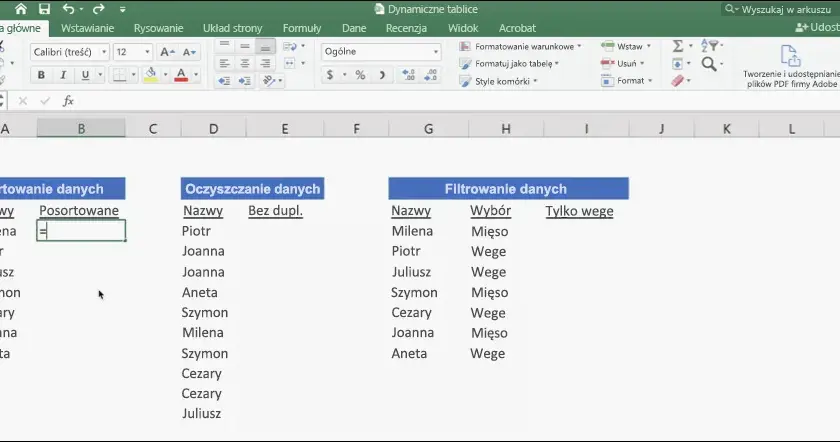Viewport: 840px width, 442px height.
Task: Open Formatowanie warunkowe menu
Action: click(x=520, y=47)
